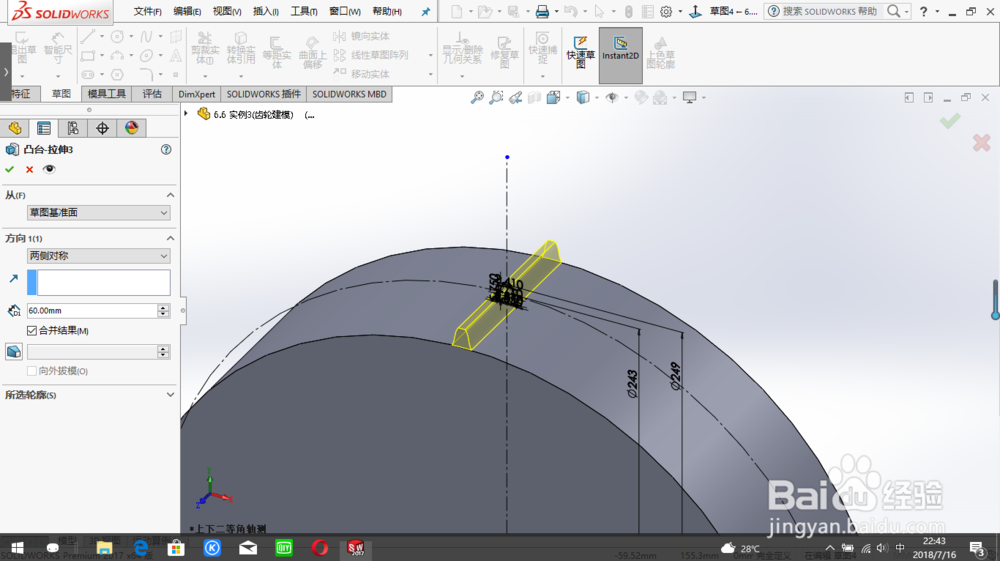Collapse the 从(F) section
This screenshot has width=1000, height=561.
pyautogui.click(x=170, y=194)
